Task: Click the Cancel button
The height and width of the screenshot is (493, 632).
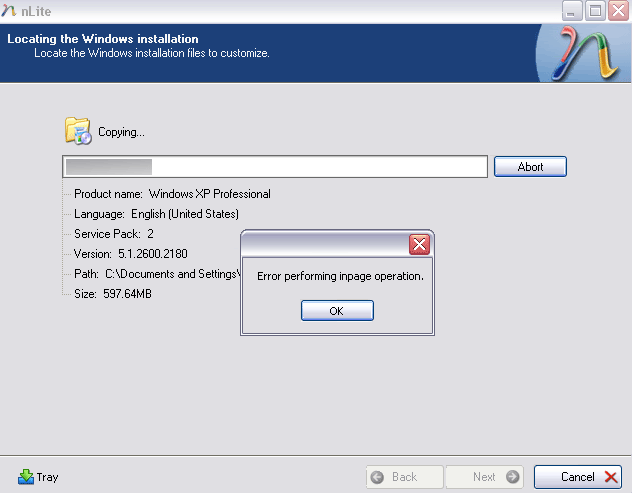Action: [578, 477]
